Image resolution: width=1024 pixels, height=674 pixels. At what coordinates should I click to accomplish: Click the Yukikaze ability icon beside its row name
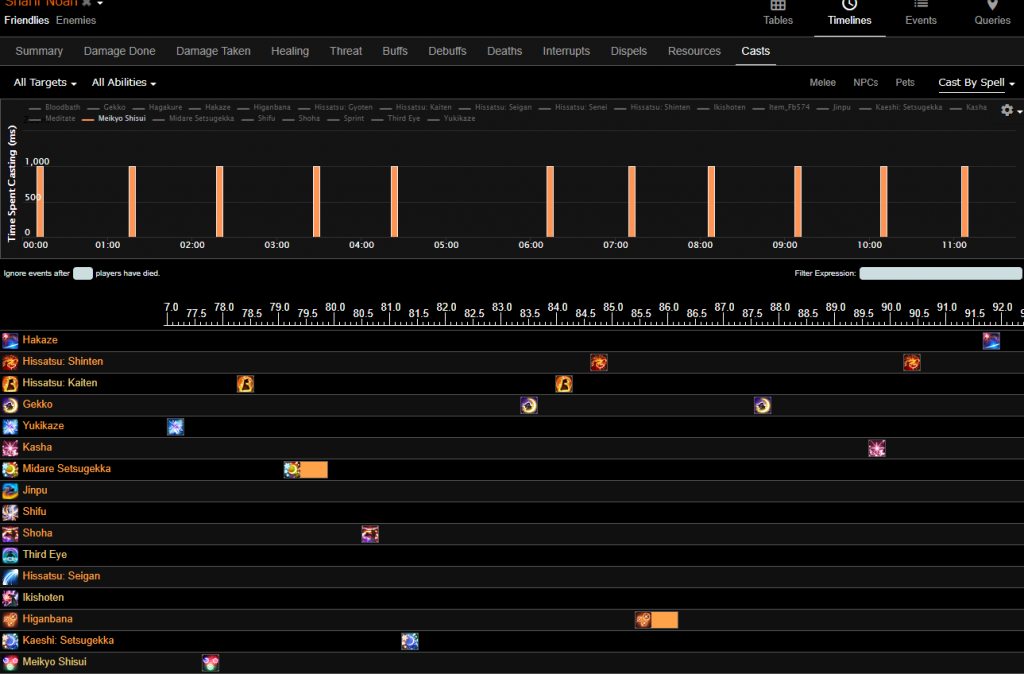coord(10,426)
